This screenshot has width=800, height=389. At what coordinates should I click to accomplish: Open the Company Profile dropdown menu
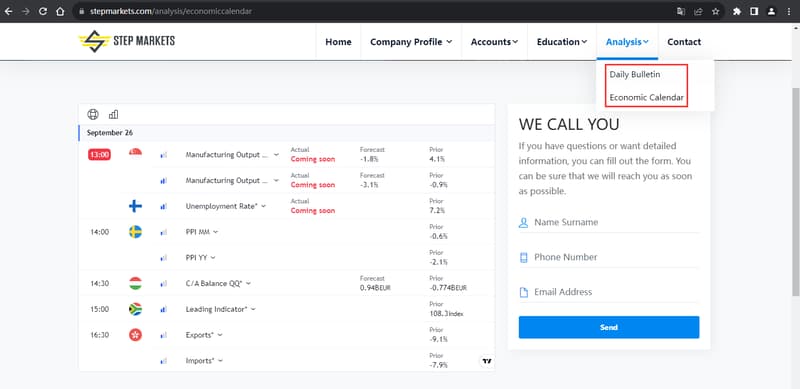(x=411, y=42)
